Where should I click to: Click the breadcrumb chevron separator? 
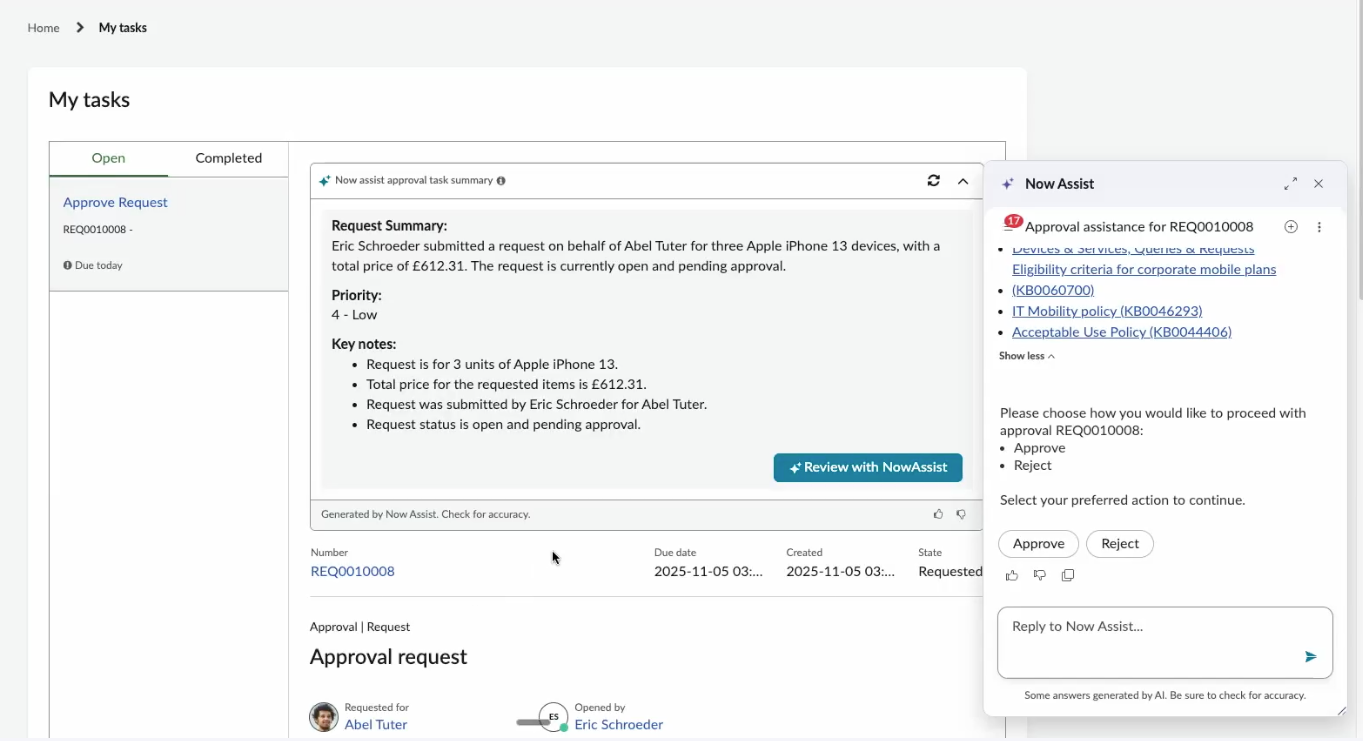click(x=80, y=28)
